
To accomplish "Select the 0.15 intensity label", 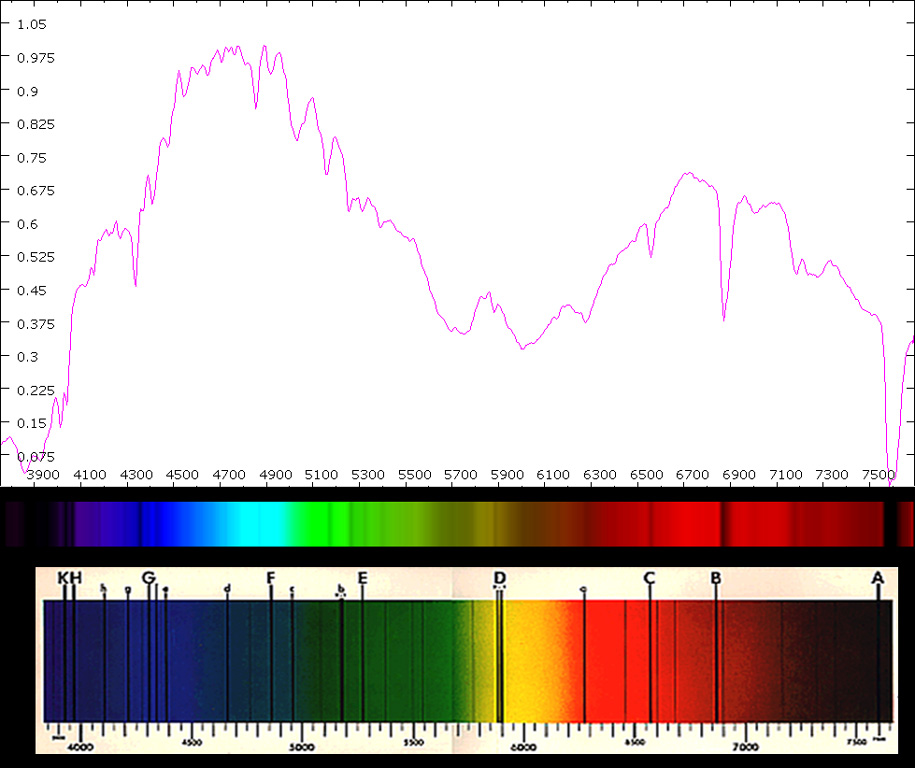I will coord(32,424).
